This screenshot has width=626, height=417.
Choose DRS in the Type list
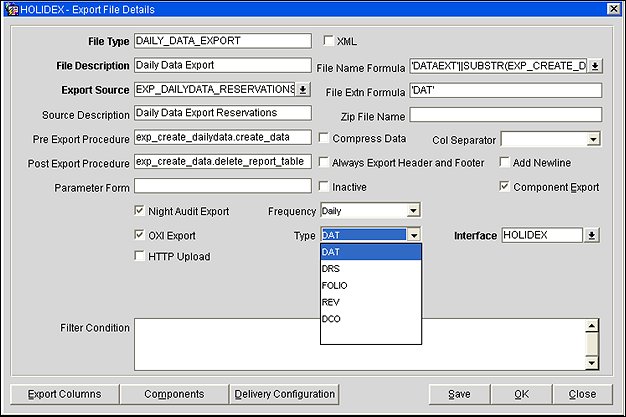click(333, 269)
